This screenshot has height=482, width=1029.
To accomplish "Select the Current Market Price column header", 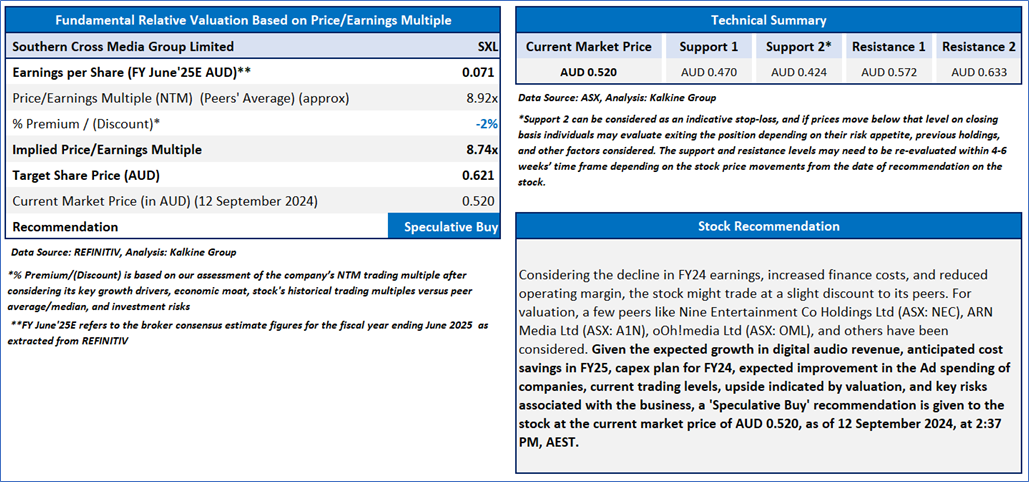I will pyautogui.click(x=589, y=46).
